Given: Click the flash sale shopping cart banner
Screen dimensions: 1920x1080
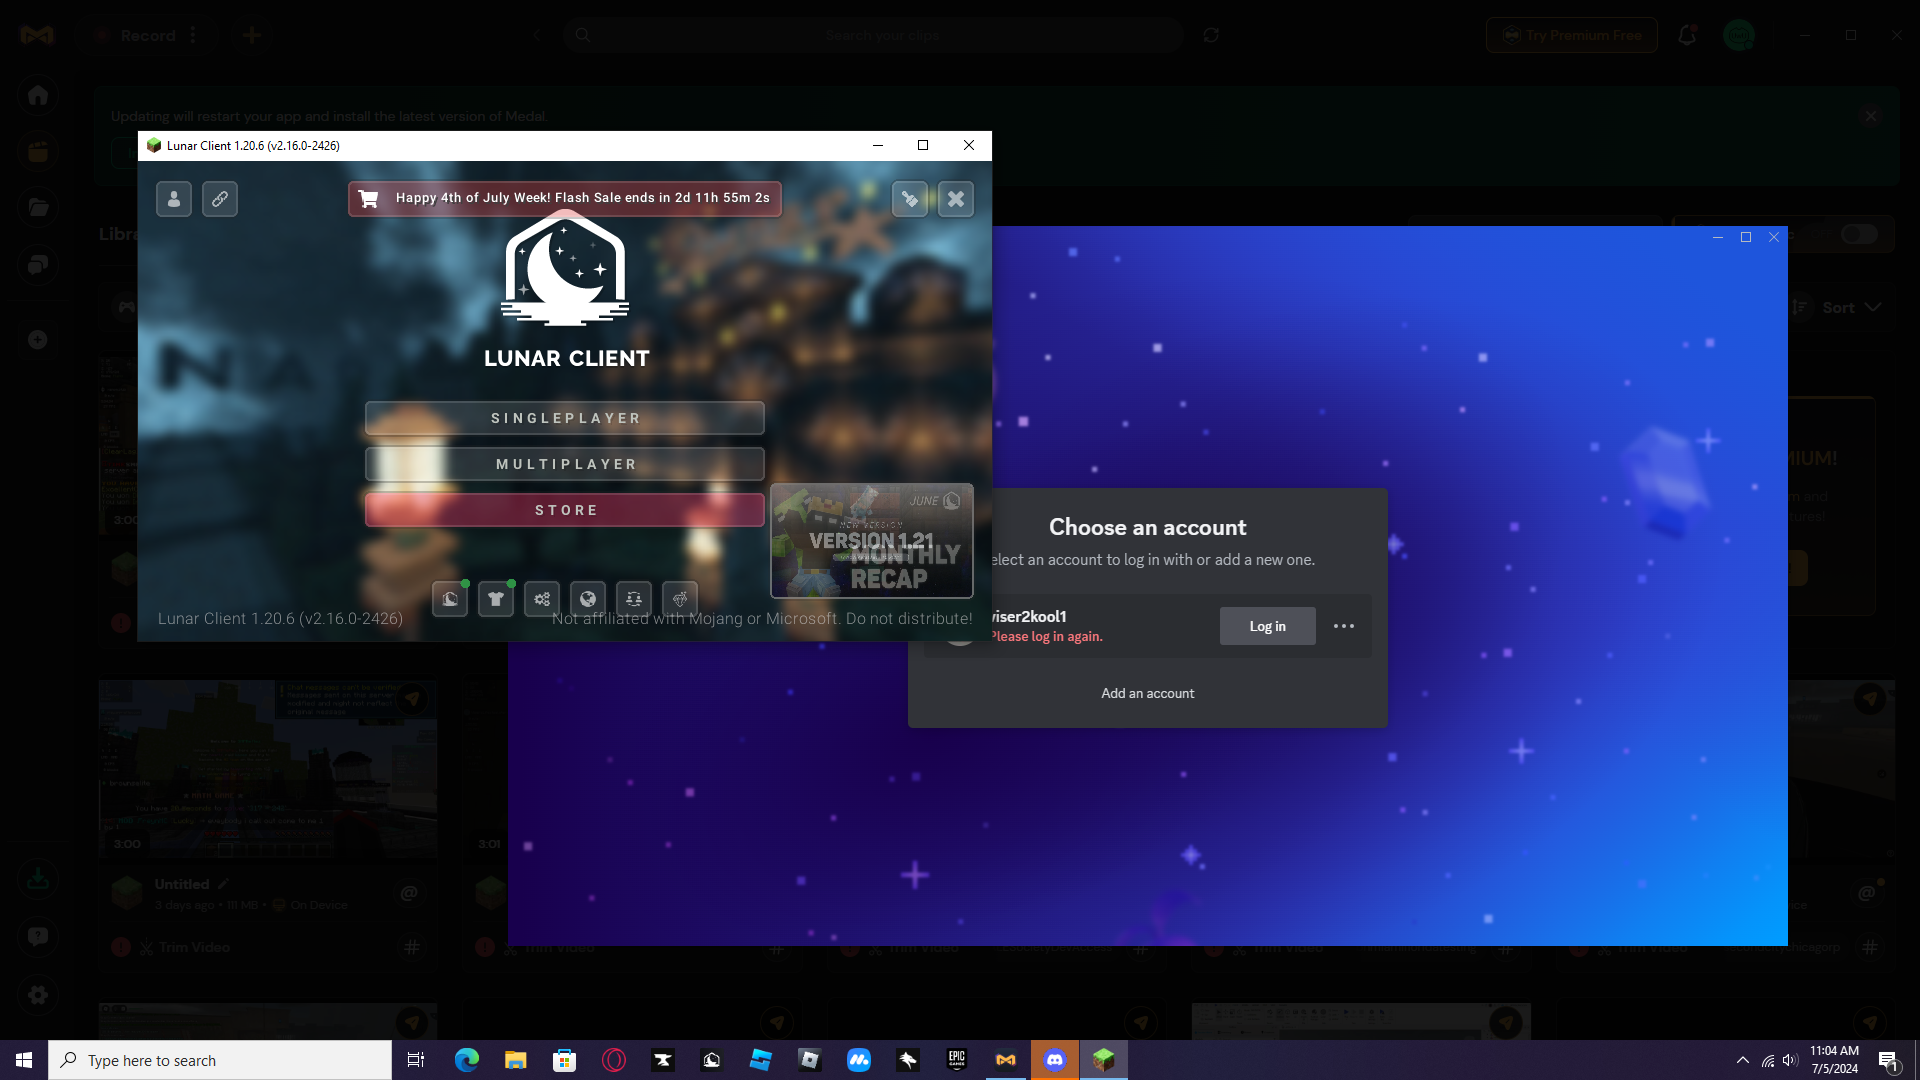Looking at the screenshot, I should point(565,198).
